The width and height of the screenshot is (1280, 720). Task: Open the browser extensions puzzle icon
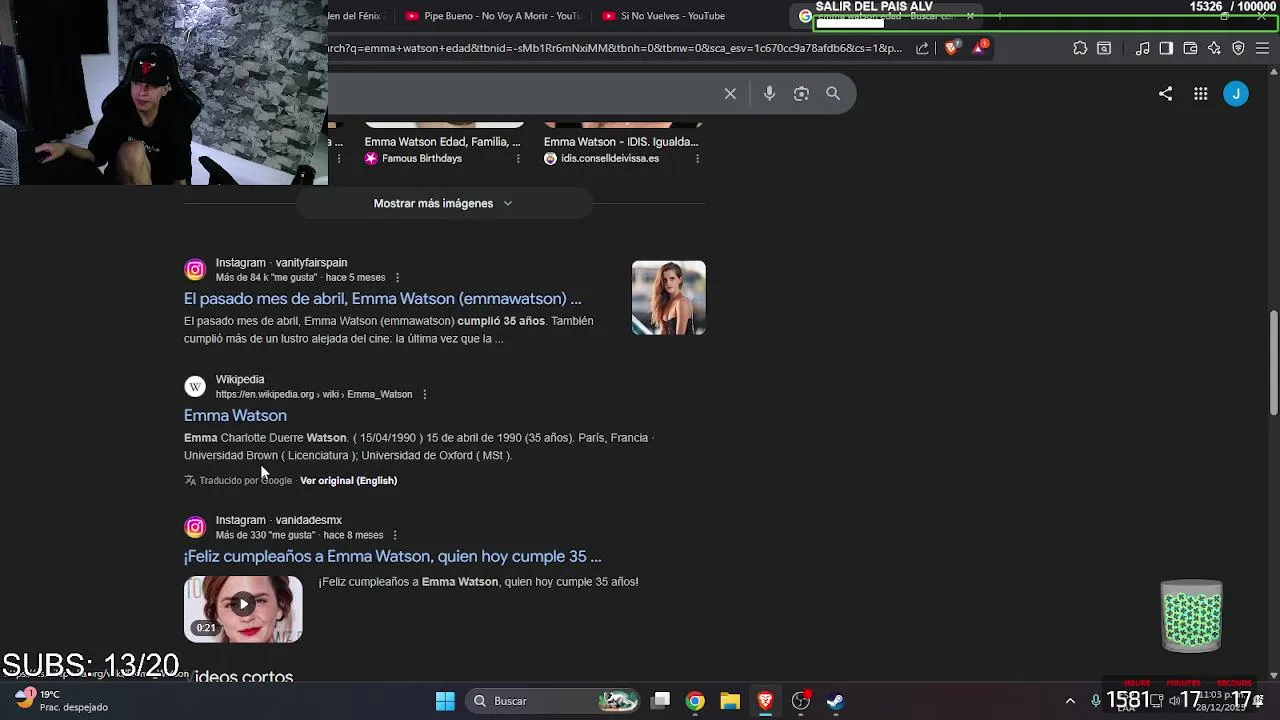1080,48
